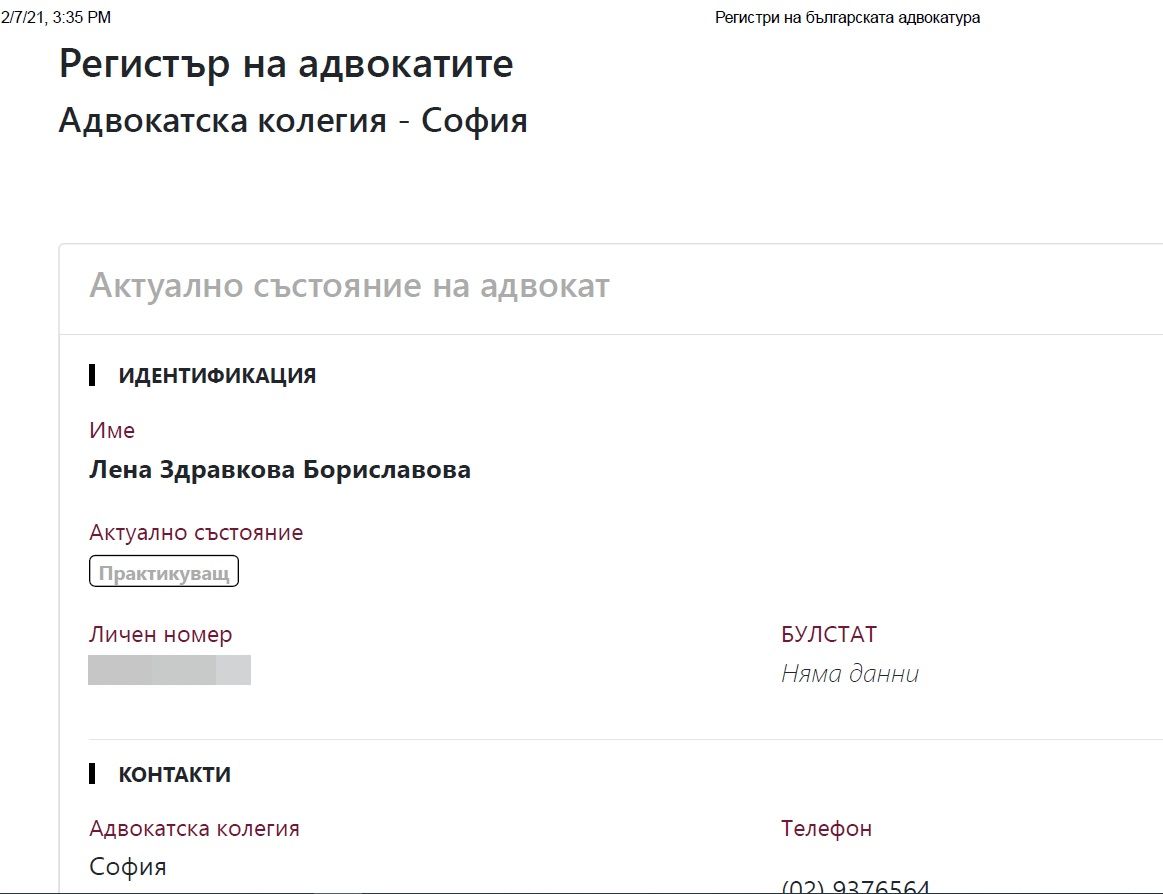The width and height of the screenshot is (1163, 894).
Task: Click the Актуално състояние field label
Action: (x=196, y=532)
